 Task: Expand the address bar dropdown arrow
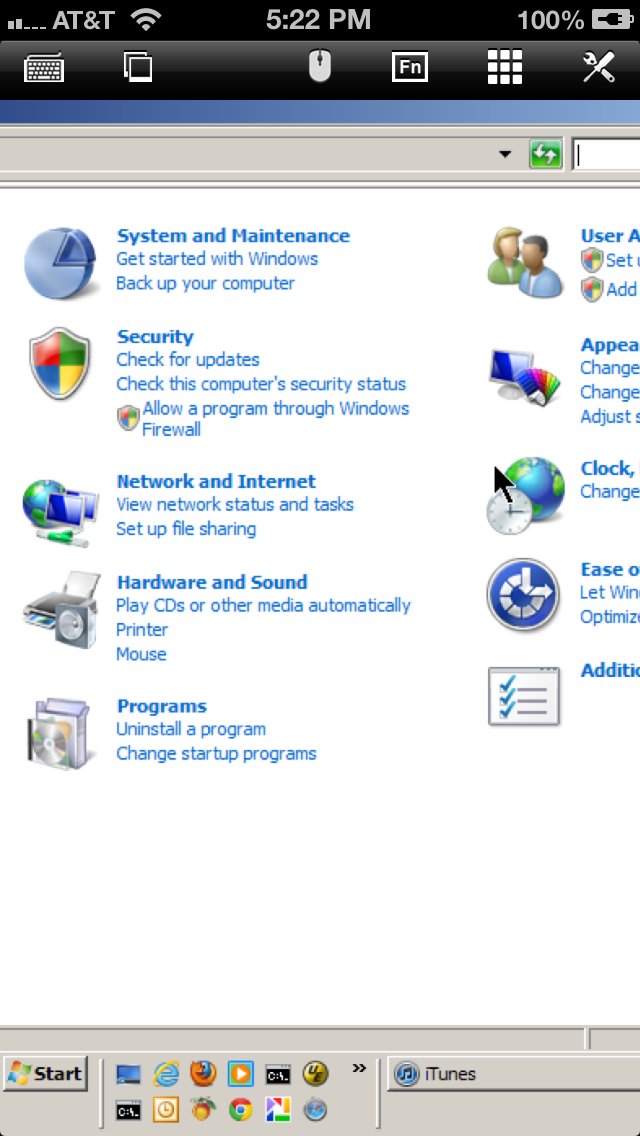coord(505,154)
